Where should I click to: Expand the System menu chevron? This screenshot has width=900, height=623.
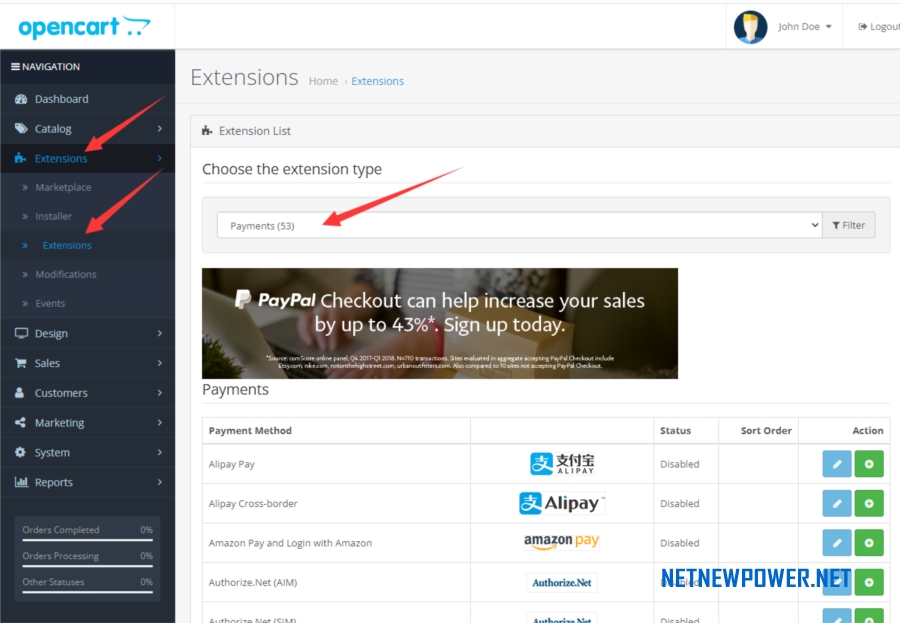click(x=160, y=452)
